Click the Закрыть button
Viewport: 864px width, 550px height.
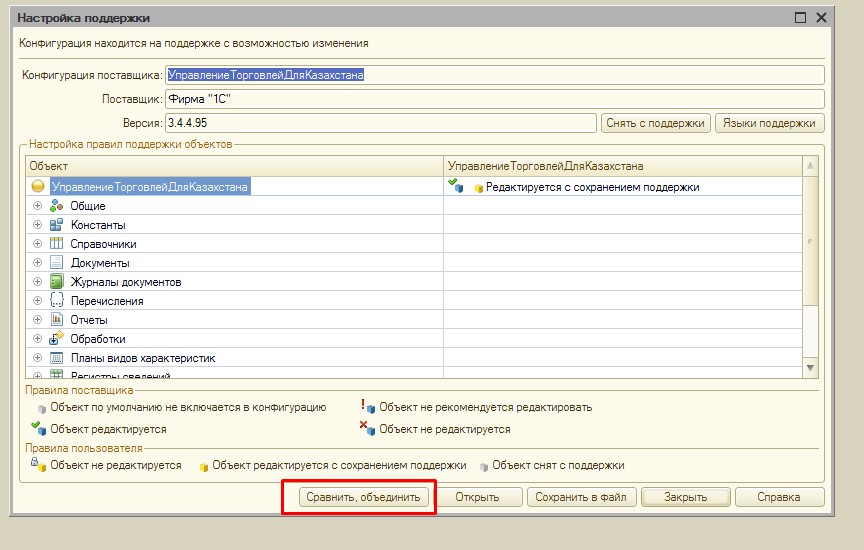pyautogui.click(x=685, y=497)
